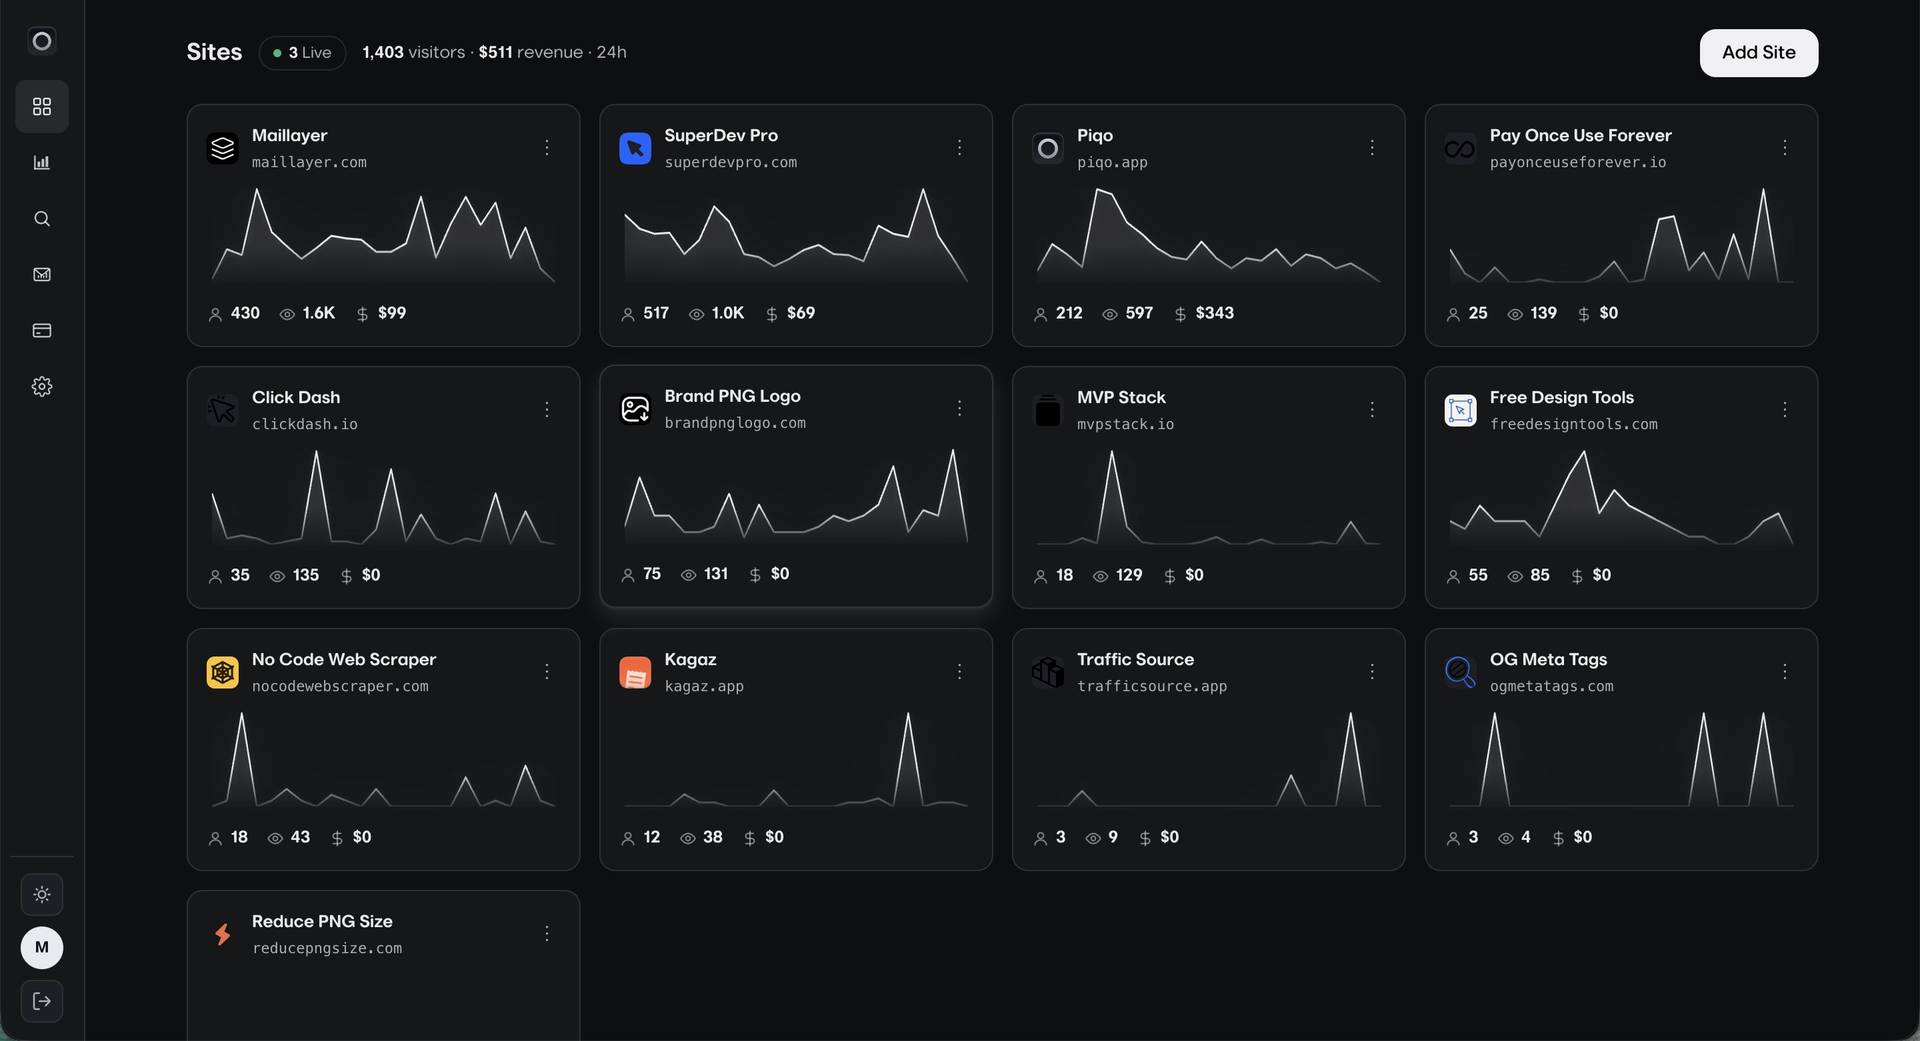Open the No Code Web Scraper menu
This screenshot has width=1920, height=1041.
coord(547,672)
